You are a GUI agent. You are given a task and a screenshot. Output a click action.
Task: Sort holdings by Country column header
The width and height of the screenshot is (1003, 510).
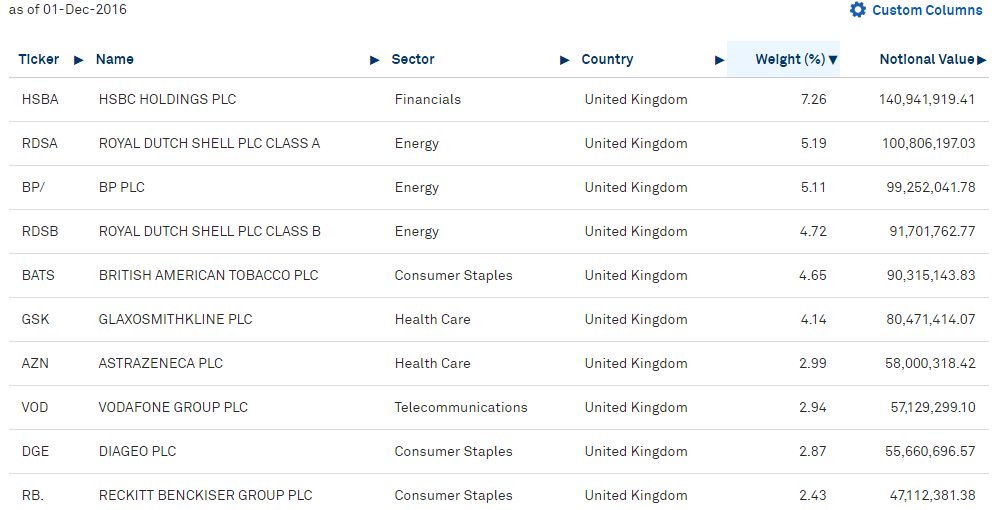(607, 60)
